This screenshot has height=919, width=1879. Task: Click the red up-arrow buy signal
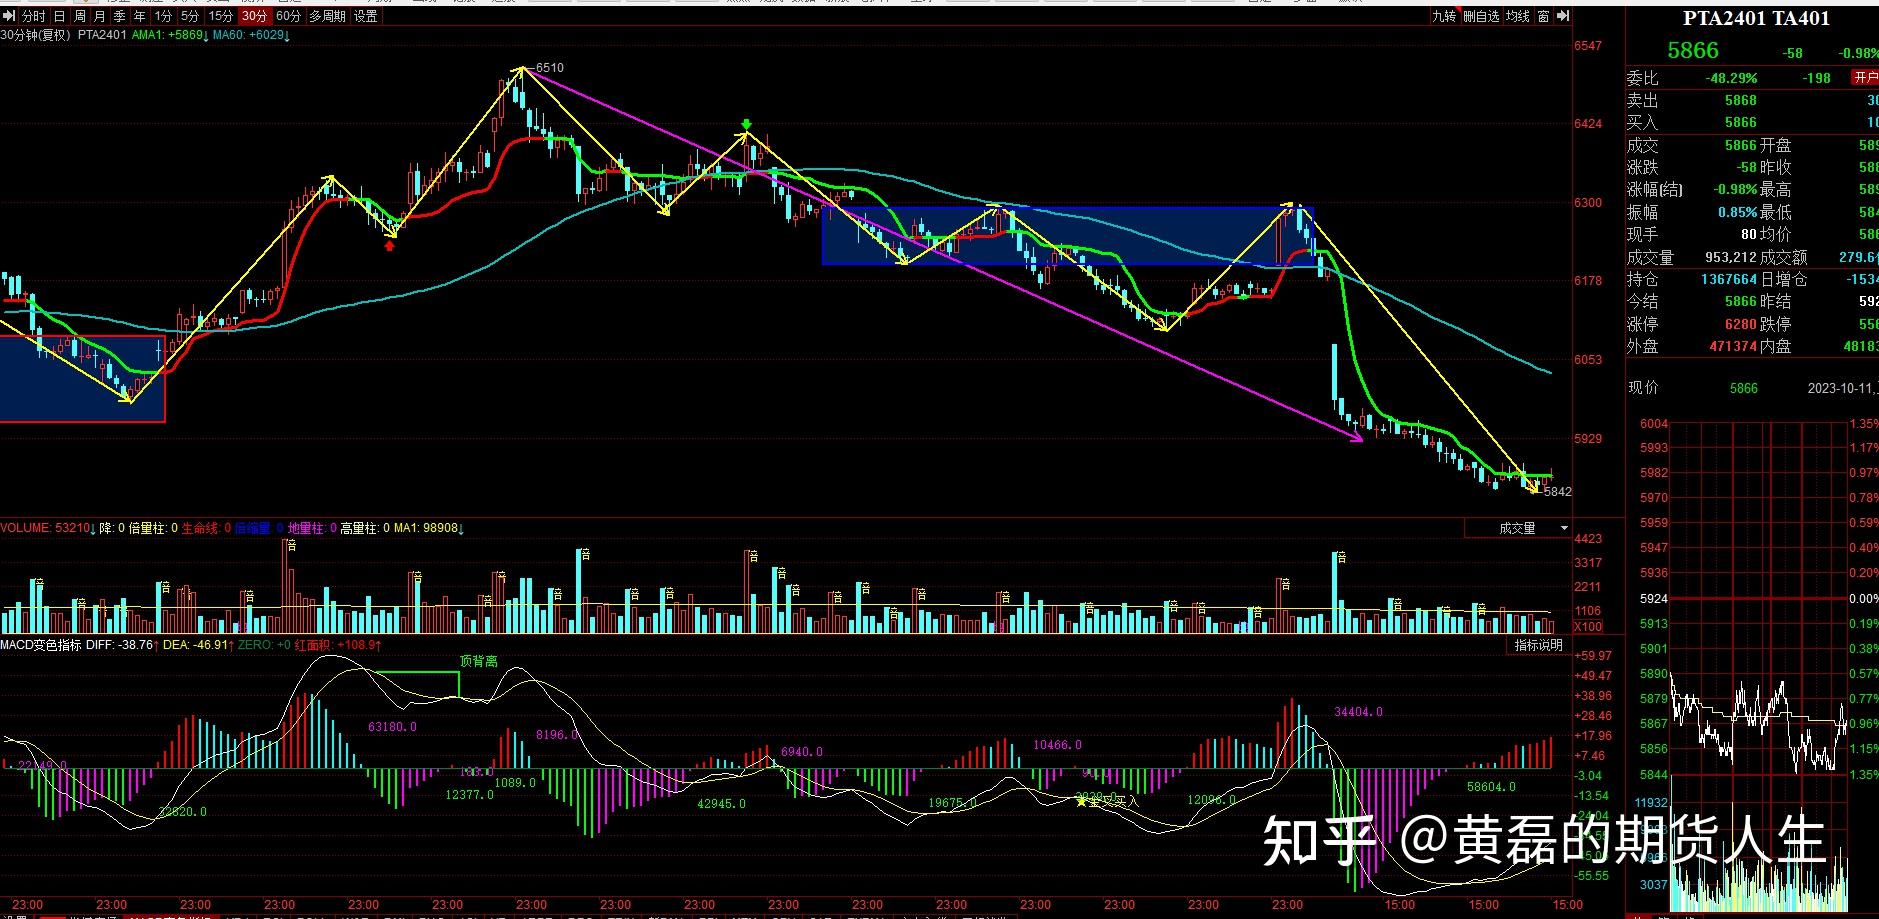pos(389,244)
